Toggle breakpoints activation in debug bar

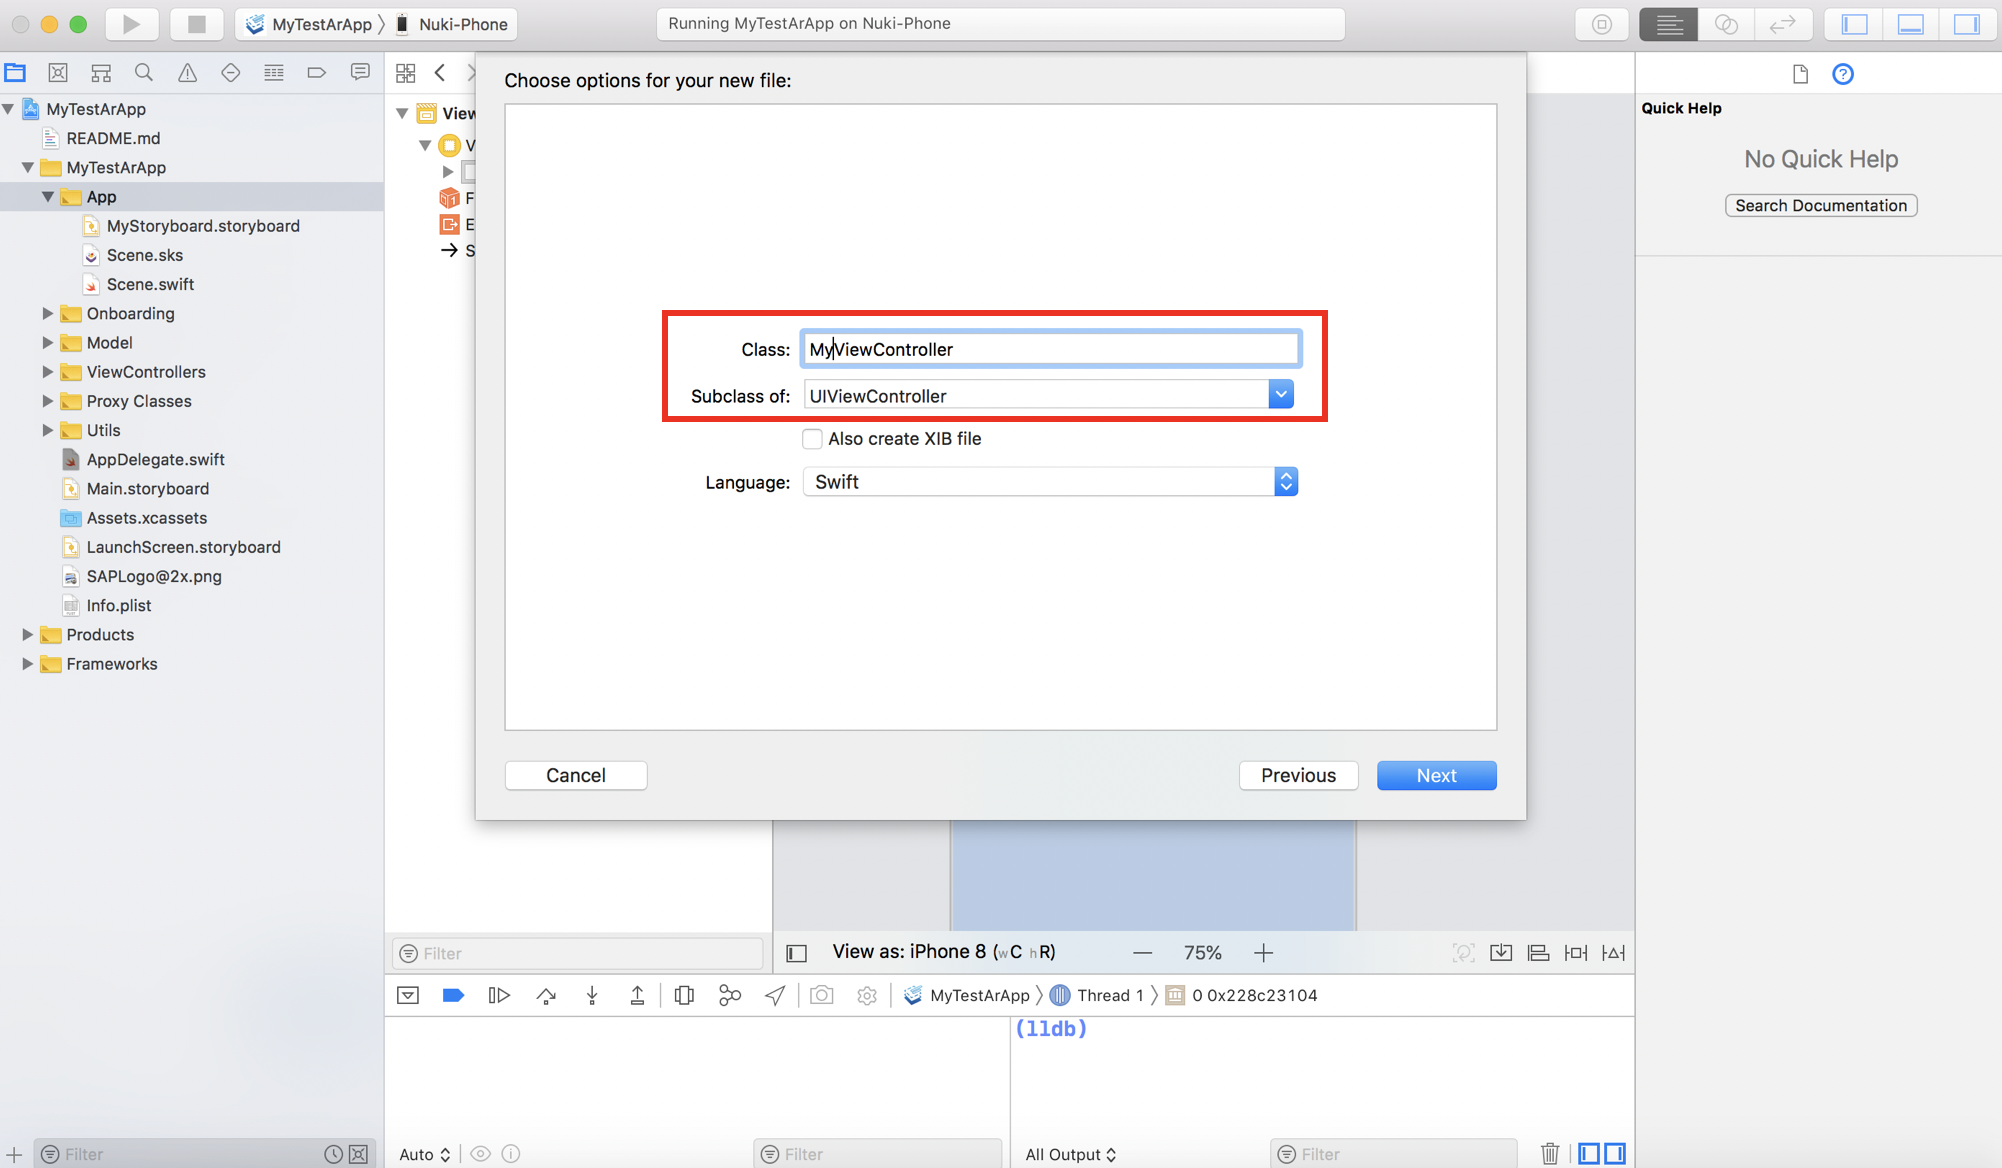tap(453, 995)
